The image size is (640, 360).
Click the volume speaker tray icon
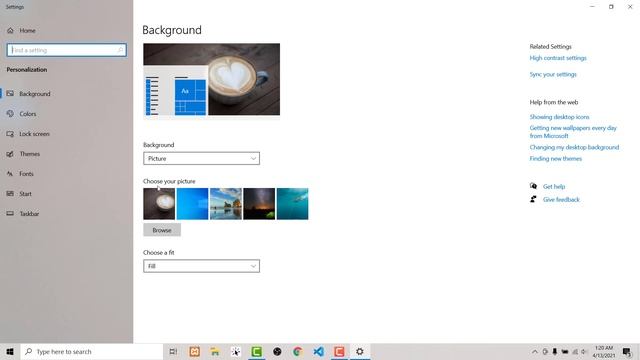pyautogui.click(x=584, y=351)
